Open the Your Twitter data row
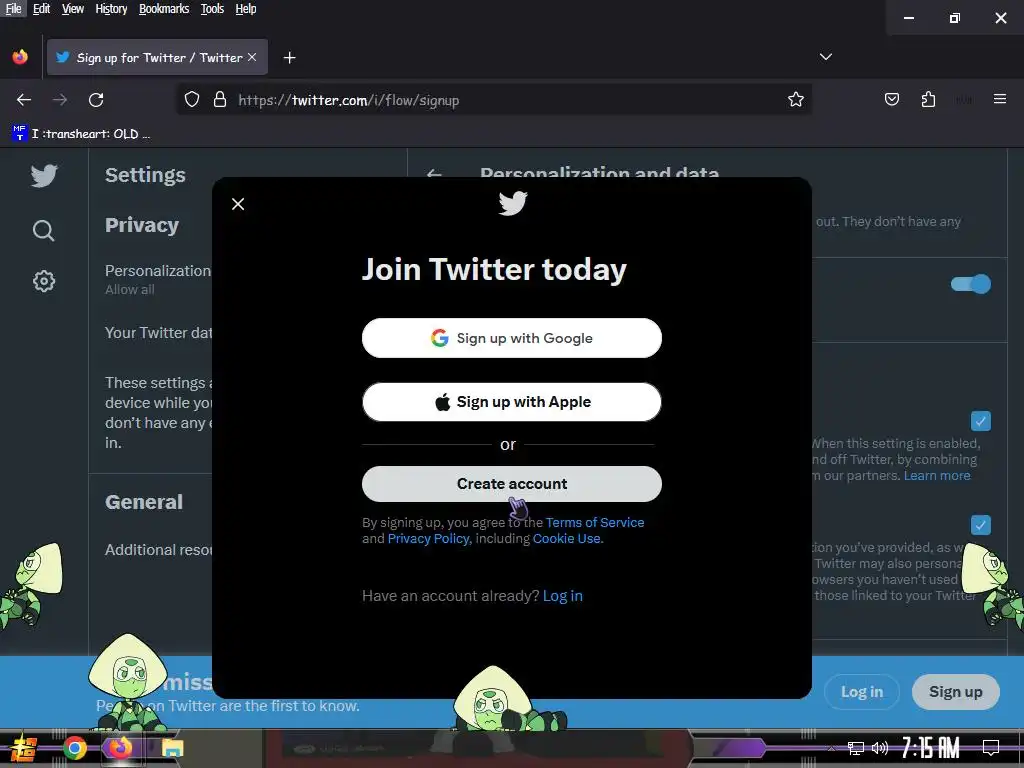This screenshot has width=1024, height=768. [158, 333]
